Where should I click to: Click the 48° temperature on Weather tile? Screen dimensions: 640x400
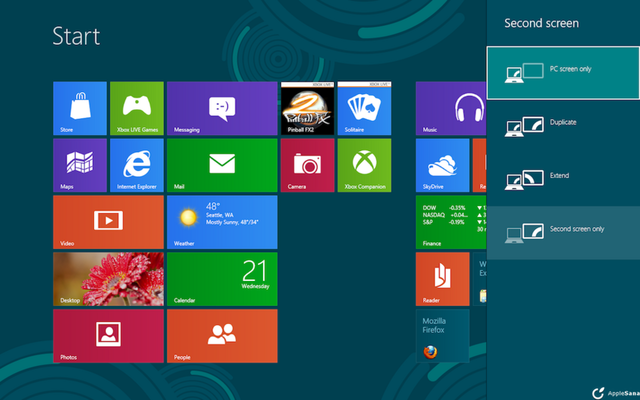point(213,206)
